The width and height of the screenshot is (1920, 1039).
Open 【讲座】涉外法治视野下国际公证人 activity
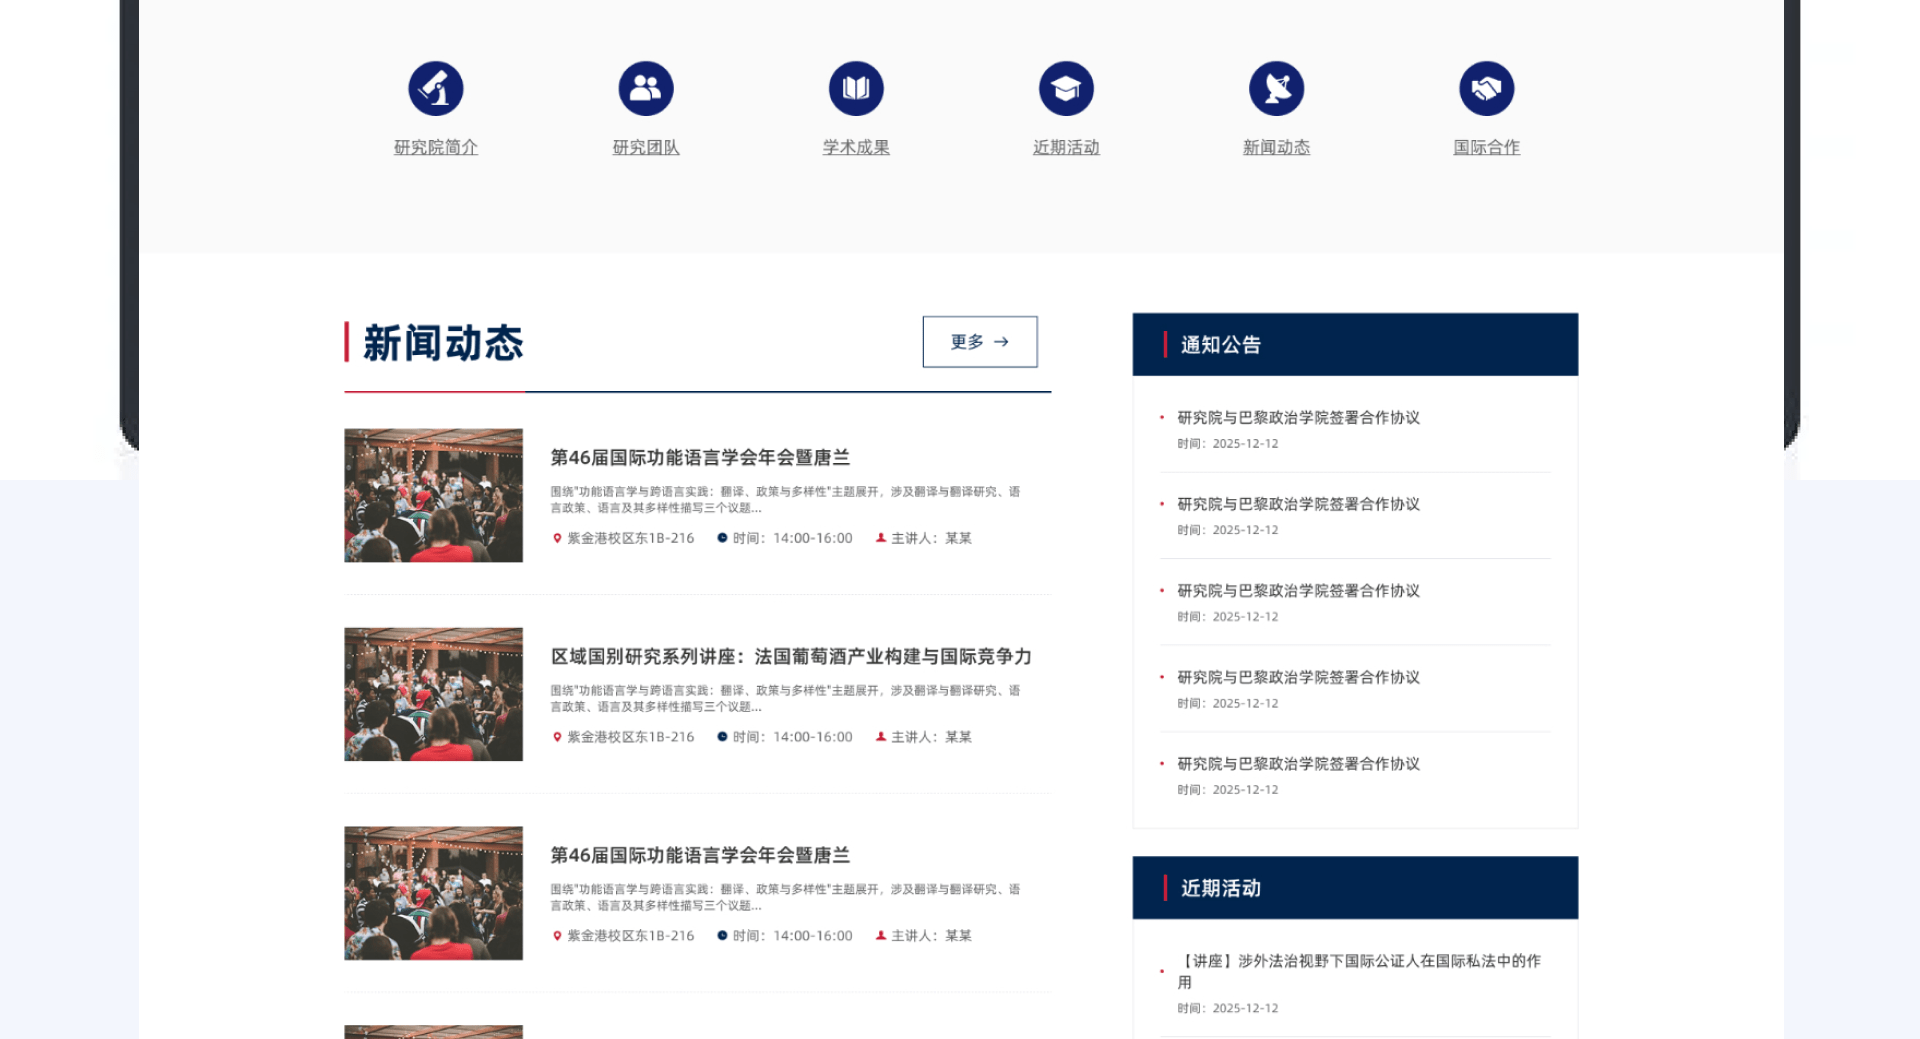[1359, 971]
